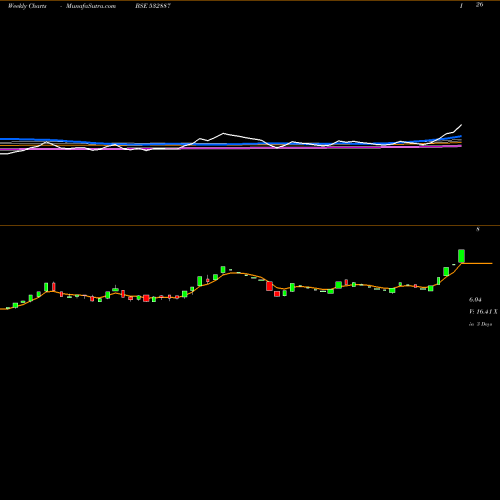The width and height of the screenshot is (500, 500).
Task: Click the "Weekly Charts" title text
Action: (27, 6)
